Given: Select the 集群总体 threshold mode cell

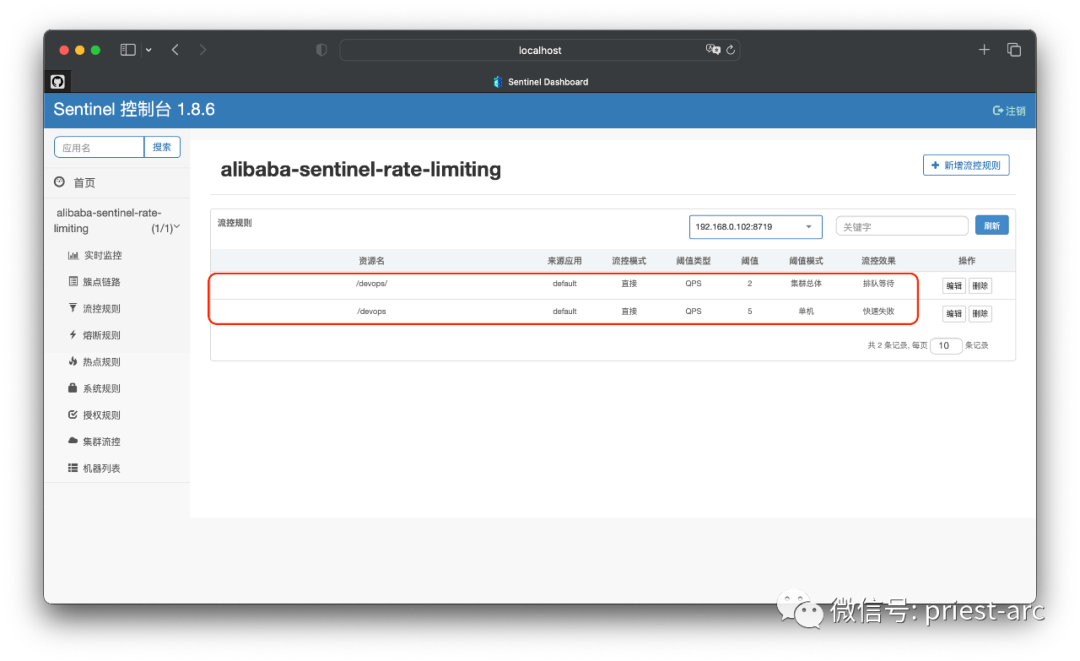Looking at the screenshot, I should 806,284.
